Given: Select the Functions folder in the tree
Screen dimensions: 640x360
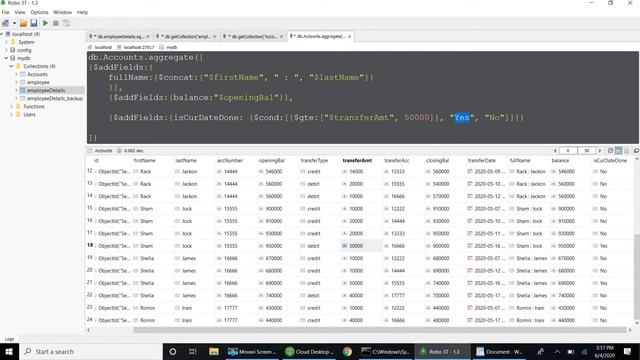Looking at the screenshot, I should coord(34,107).
